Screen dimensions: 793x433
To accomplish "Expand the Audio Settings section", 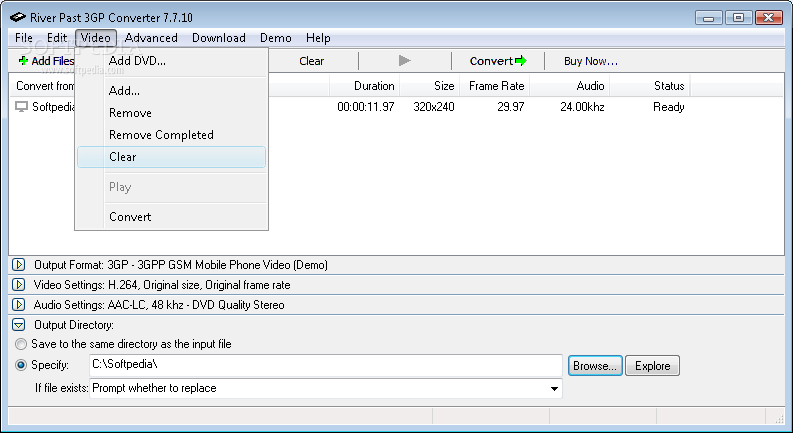I will [x=19, y=305].
